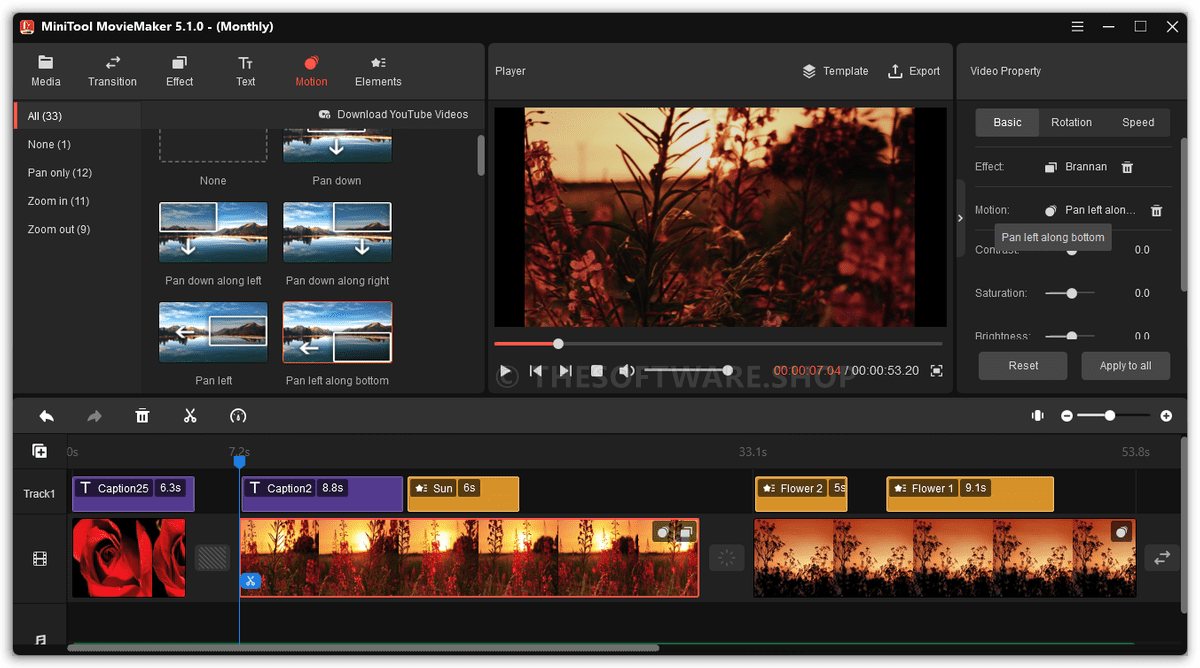Choose Pan left along bottom thumbnail
This screenshot has width=1200, height=668.
pyautogui.click(x=337, y=332)
